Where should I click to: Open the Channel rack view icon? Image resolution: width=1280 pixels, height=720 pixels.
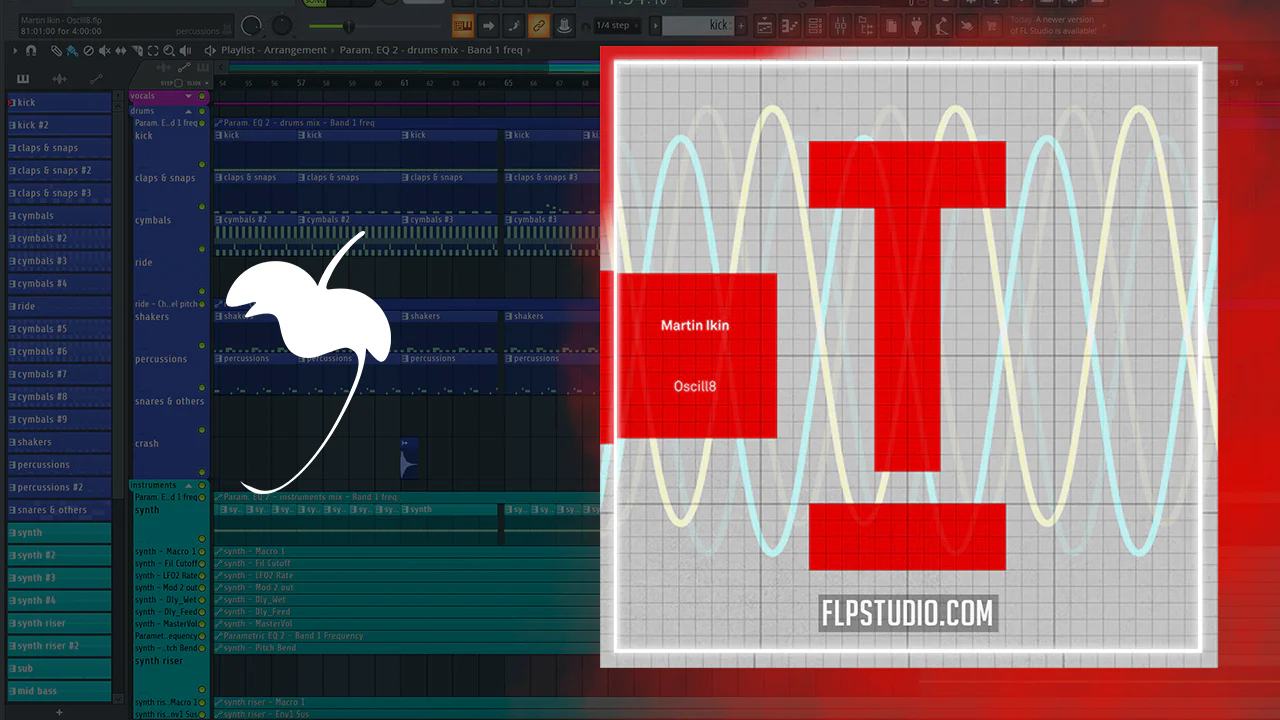click(x=816, y=25)
